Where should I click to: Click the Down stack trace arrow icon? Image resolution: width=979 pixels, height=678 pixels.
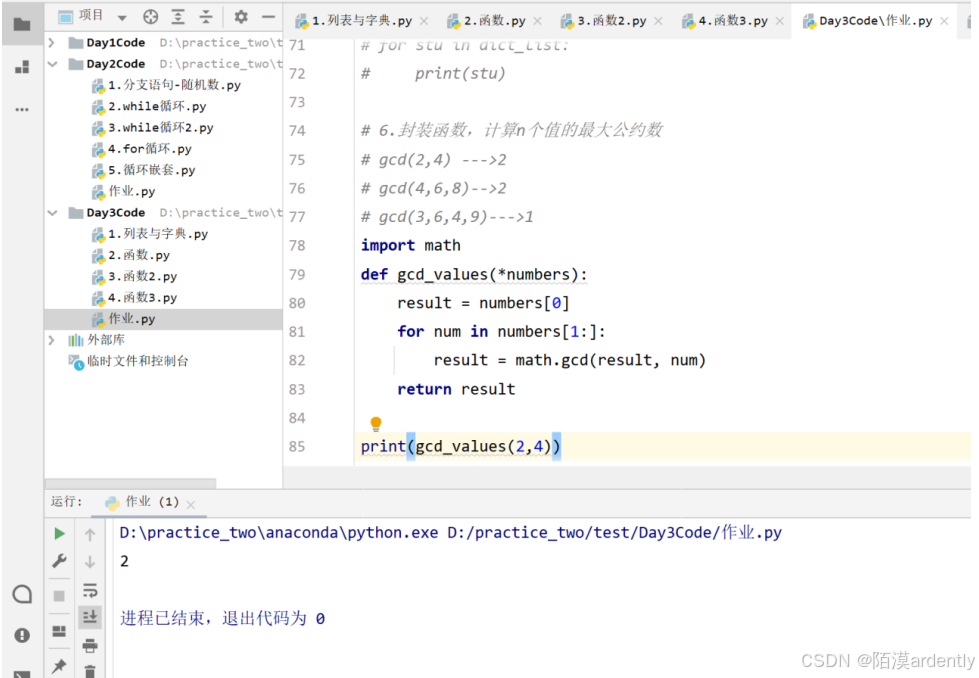tap(90, 562)
